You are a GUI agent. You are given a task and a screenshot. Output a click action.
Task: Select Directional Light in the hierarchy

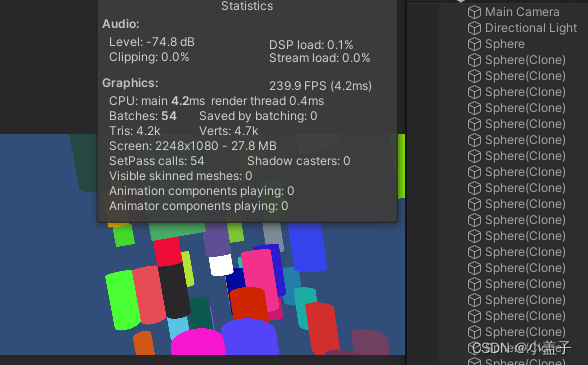(531, 28)
